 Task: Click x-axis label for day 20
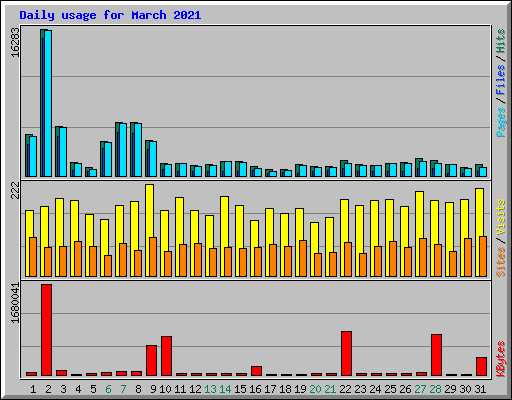click(315, 389)
